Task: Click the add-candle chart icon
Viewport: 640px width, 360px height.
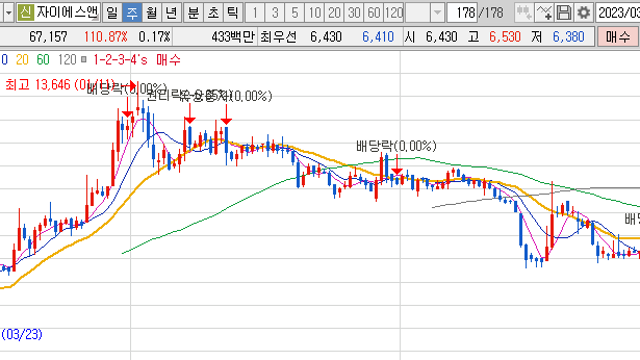Action: [x=524, y=13]
